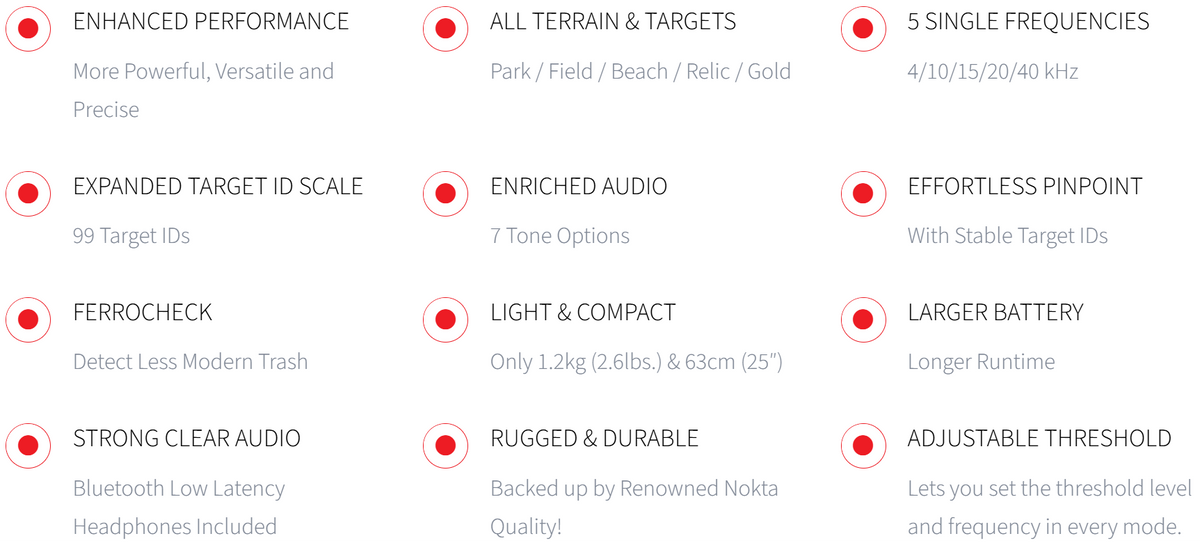Select the red circle icon by Light & Compact

point(446,320)
